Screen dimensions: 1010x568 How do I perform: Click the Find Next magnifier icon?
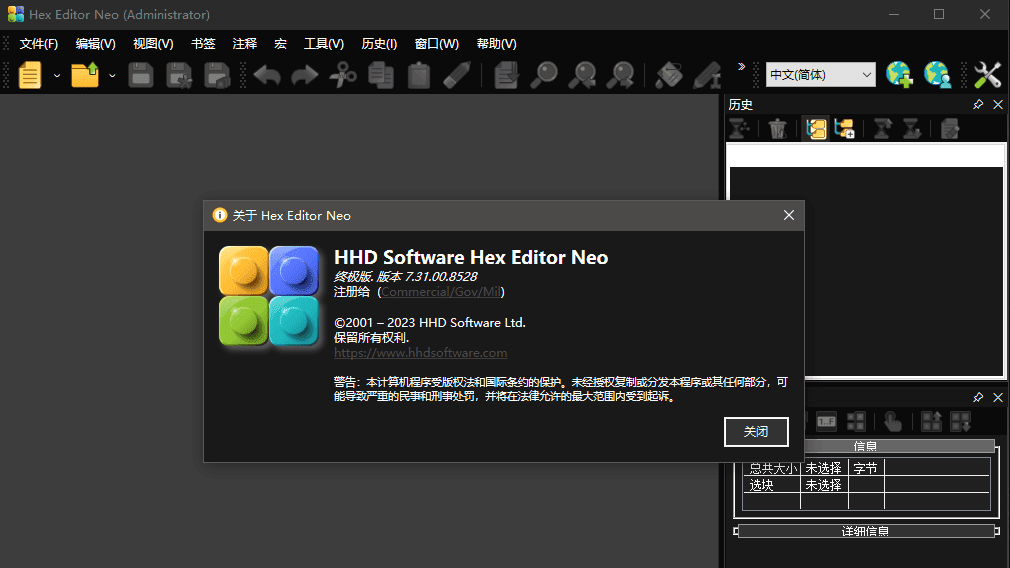620,75
